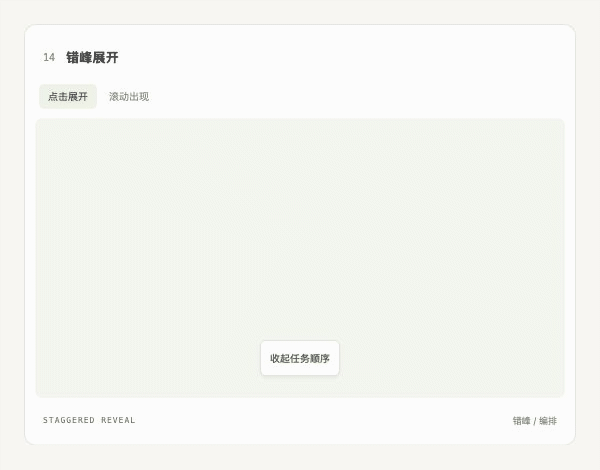Click the 错峰展开 heading text
This screenshot has width=600, height=470.
tap(92, 57)
